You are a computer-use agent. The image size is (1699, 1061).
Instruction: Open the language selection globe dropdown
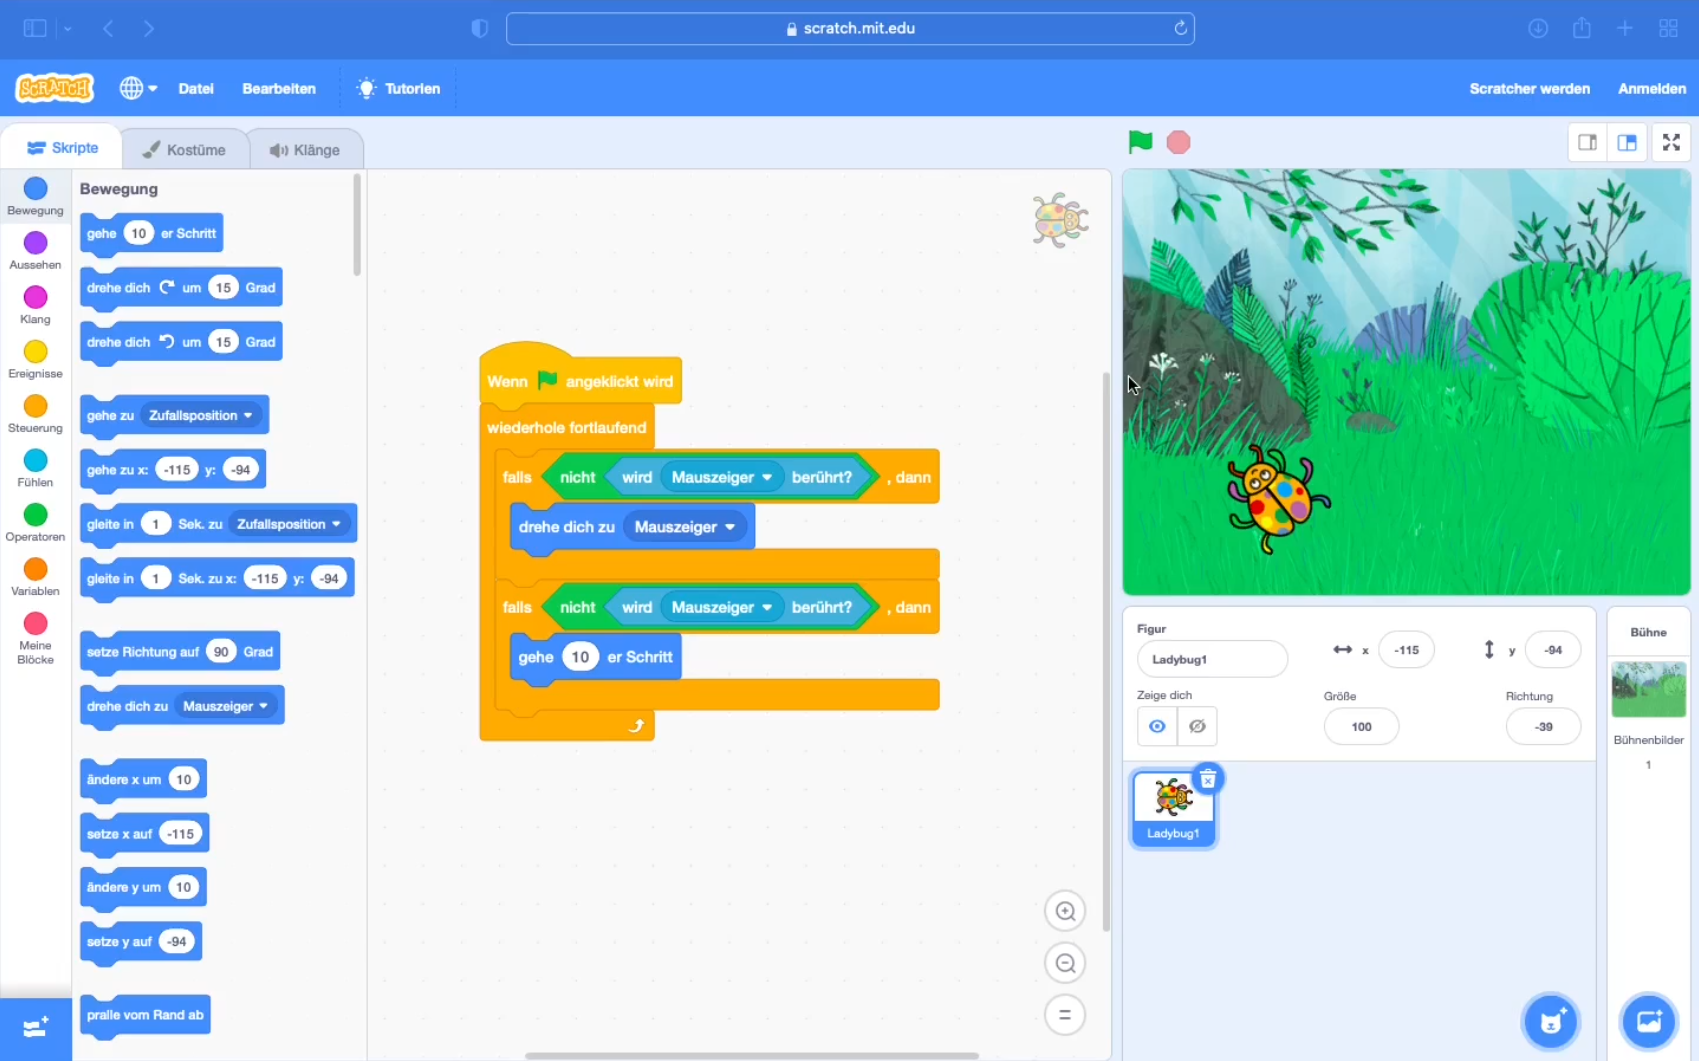pyautogui.click(x=138, y=88)
